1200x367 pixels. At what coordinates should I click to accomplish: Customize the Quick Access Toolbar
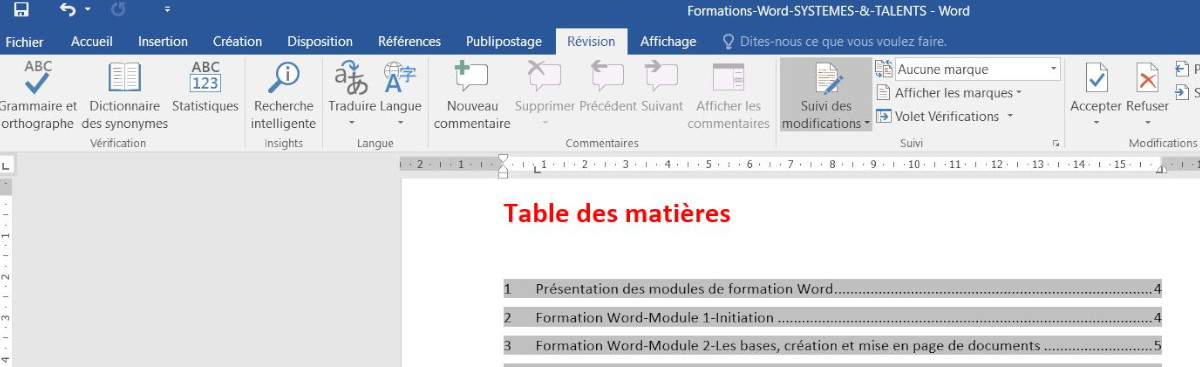pos(167,11)
